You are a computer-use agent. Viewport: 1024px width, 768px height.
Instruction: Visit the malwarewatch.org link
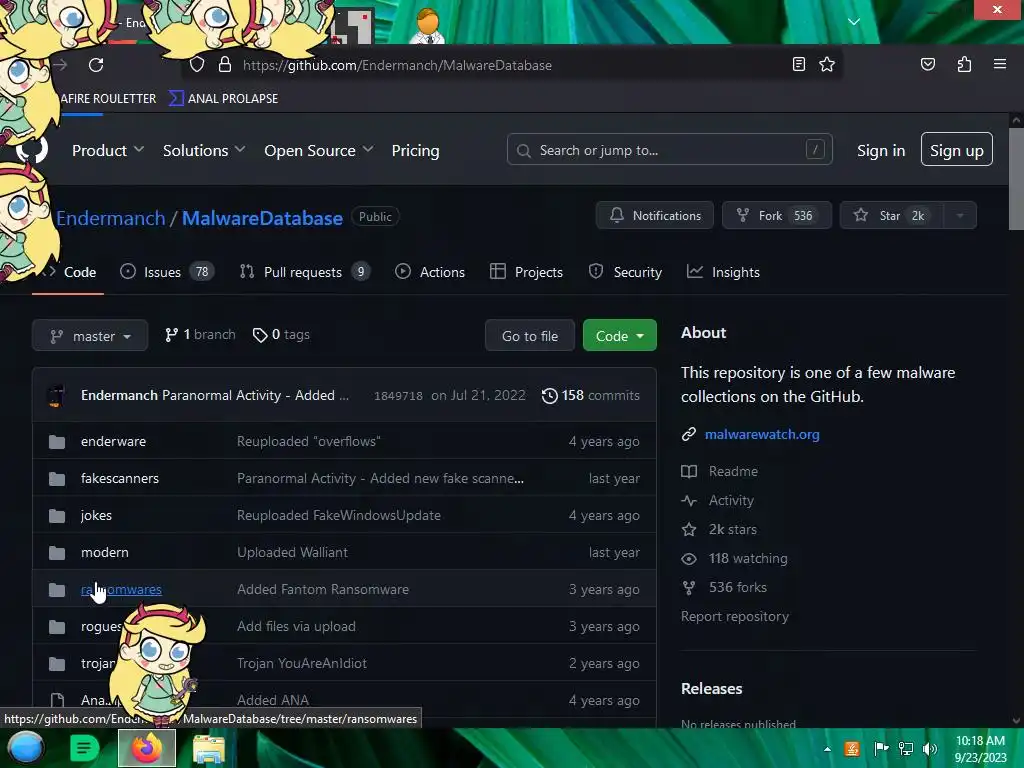(761, 434)
